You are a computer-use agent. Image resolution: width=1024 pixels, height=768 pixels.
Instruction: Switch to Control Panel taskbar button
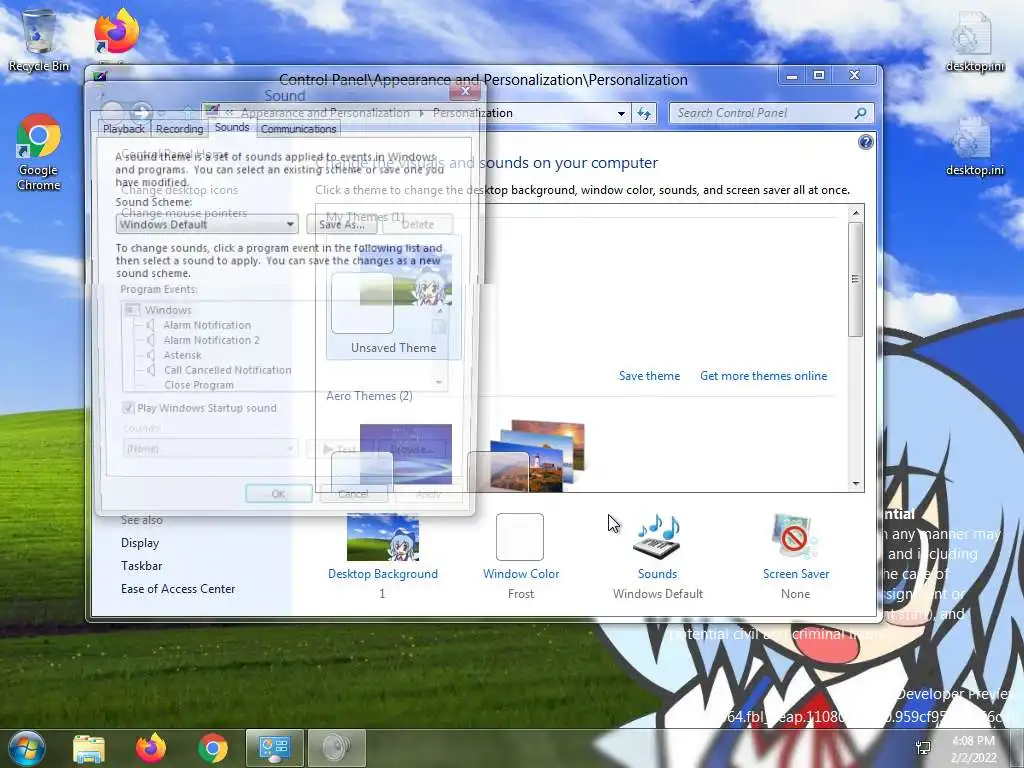pyautogui.click(x=274, y=748)
